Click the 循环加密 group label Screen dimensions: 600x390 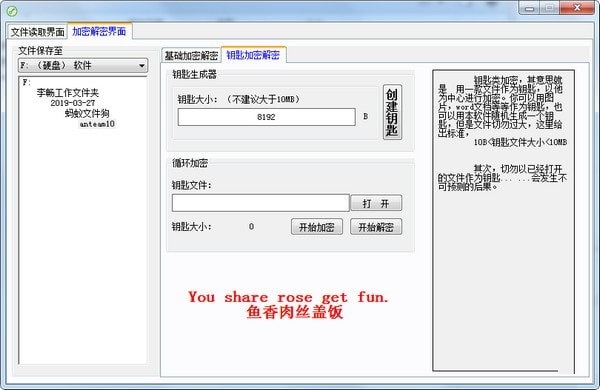(190, 163)
